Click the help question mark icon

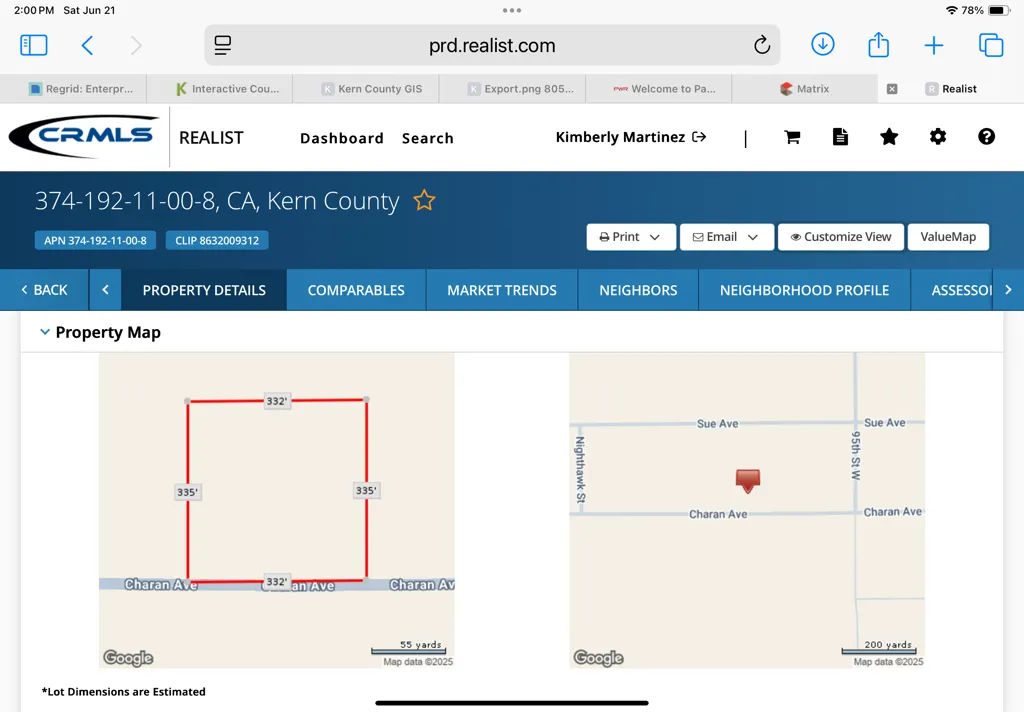click(x=986, y=137)
